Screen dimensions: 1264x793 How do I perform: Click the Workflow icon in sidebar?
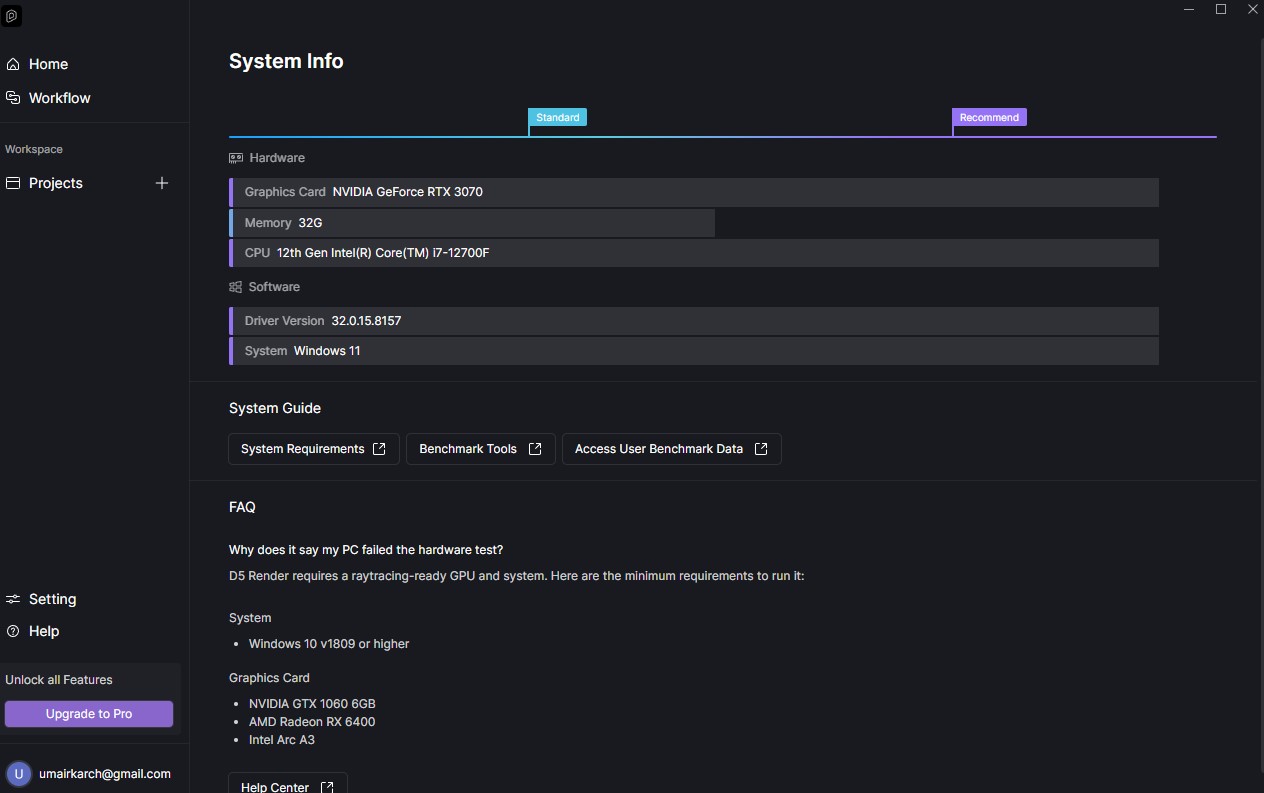(13, 98)
